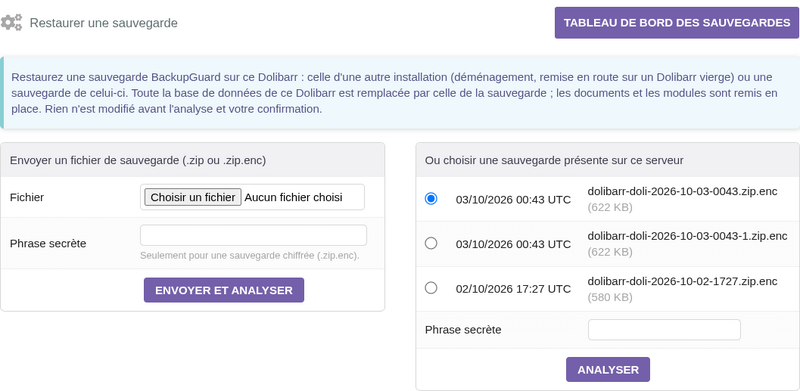
Task: Click the Choisir un fichier button
Action: [x=193, y=197]
